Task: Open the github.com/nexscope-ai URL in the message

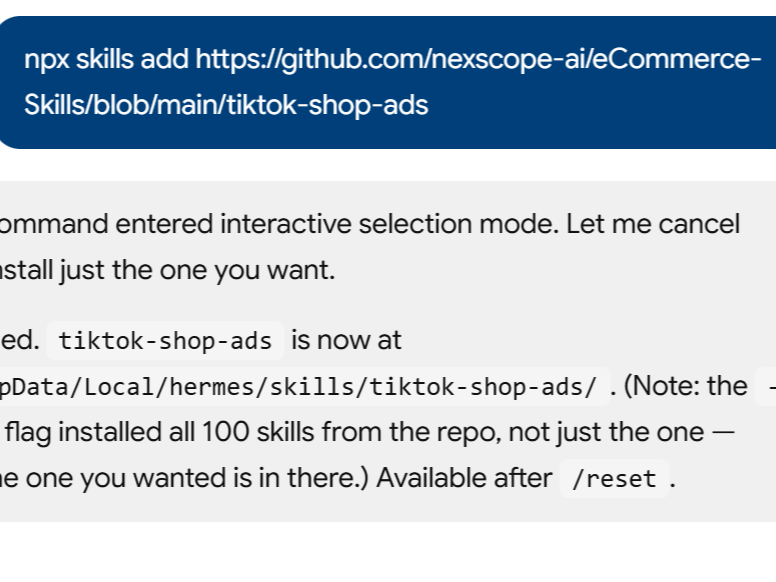Action: click(x=478, y=60)
